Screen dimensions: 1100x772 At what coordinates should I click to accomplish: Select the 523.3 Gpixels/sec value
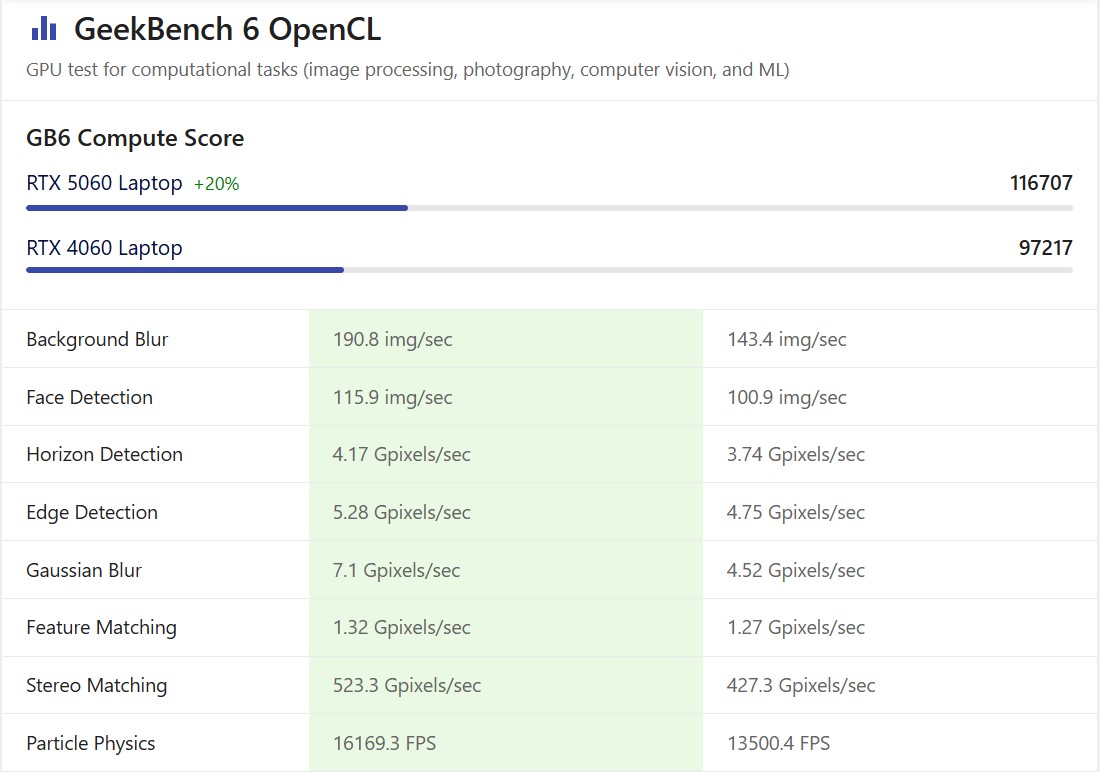tap(407, 686)
